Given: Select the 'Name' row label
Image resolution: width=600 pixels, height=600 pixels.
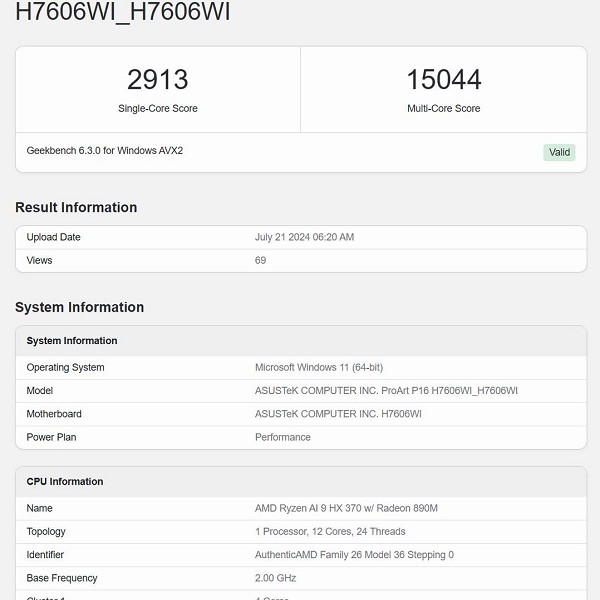Looking at the screenshot, I should tap(39, 508).
